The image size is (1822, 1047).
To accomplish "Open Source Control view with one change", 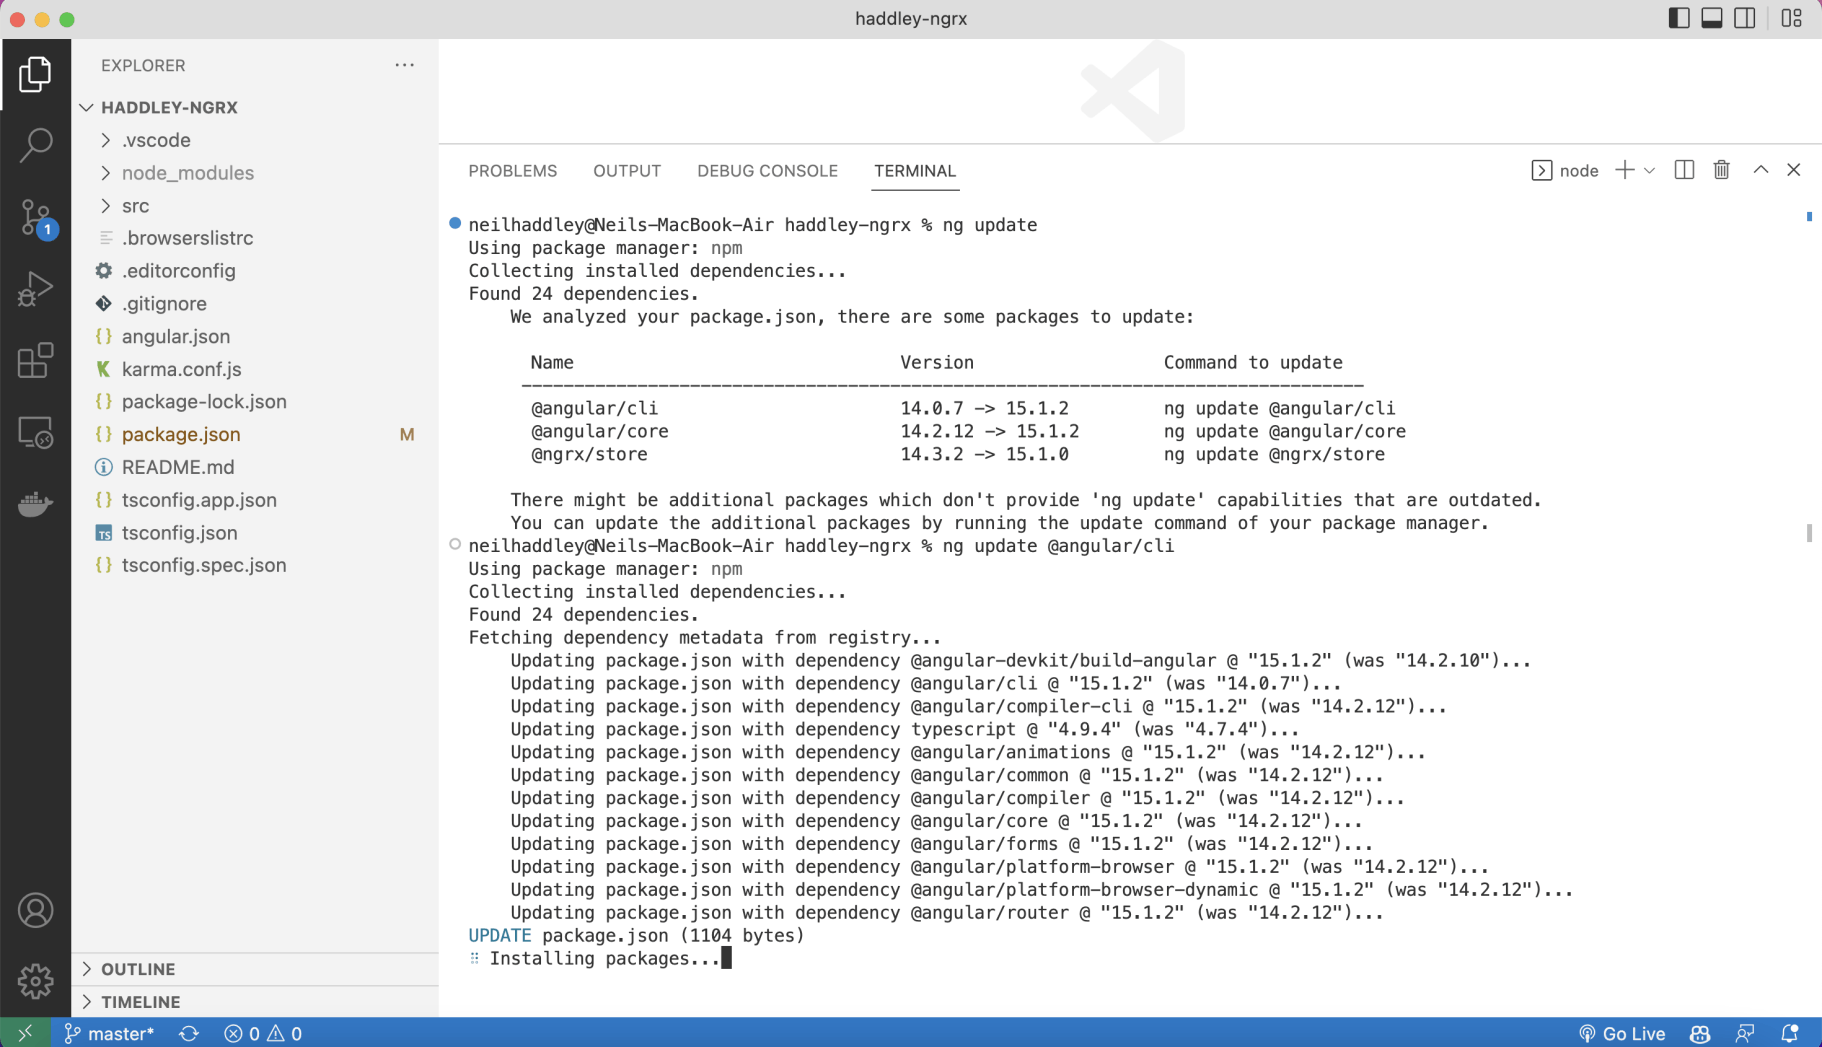I will (x=35, y=217).
